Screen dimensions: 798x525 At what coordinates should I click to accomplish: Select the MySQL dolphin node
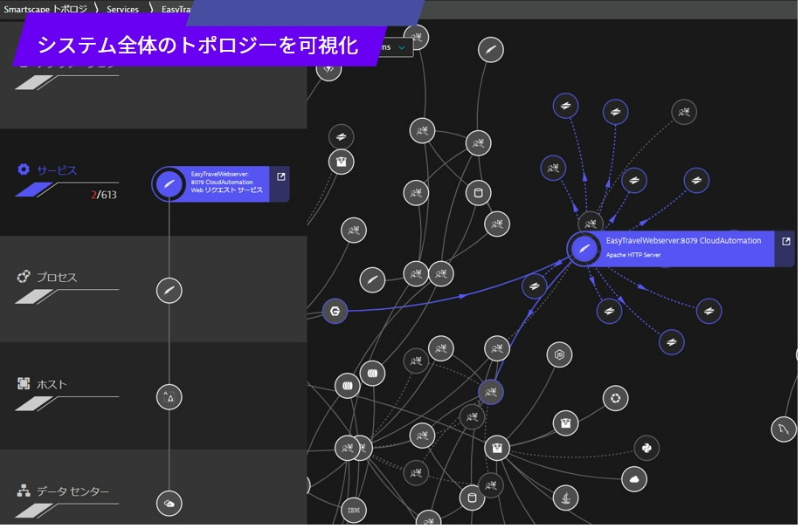point(784,429)
